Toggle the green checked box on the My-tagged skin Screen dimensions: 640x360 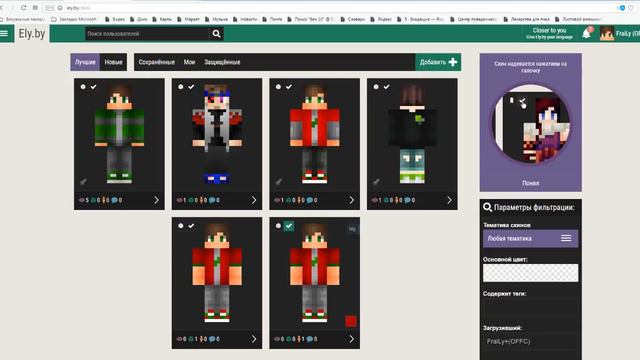pyautogui.click(x=289, y=225)
